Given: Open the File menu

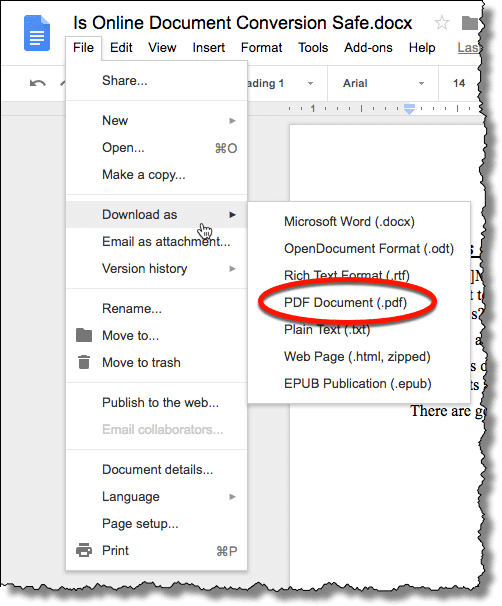Looking at the screenshot, I should 83,48.
